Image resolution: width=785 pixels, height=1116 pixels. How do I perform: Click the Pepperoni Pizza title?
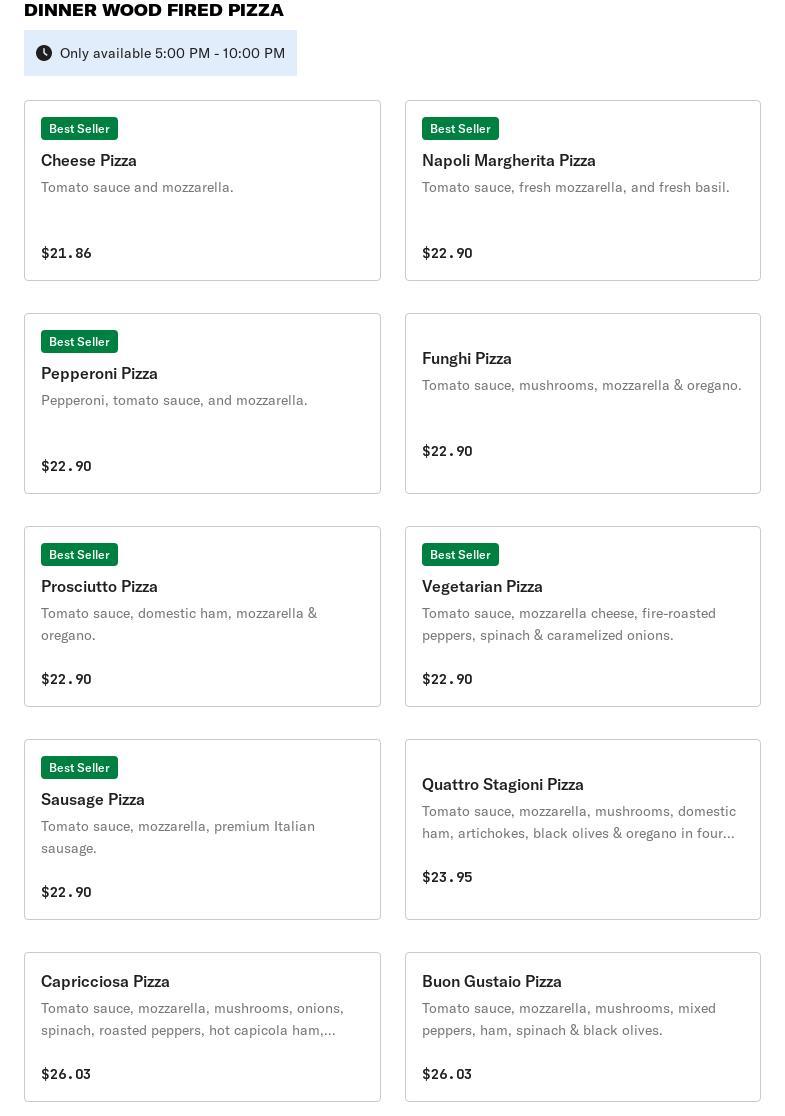click(x=99, y=373)
